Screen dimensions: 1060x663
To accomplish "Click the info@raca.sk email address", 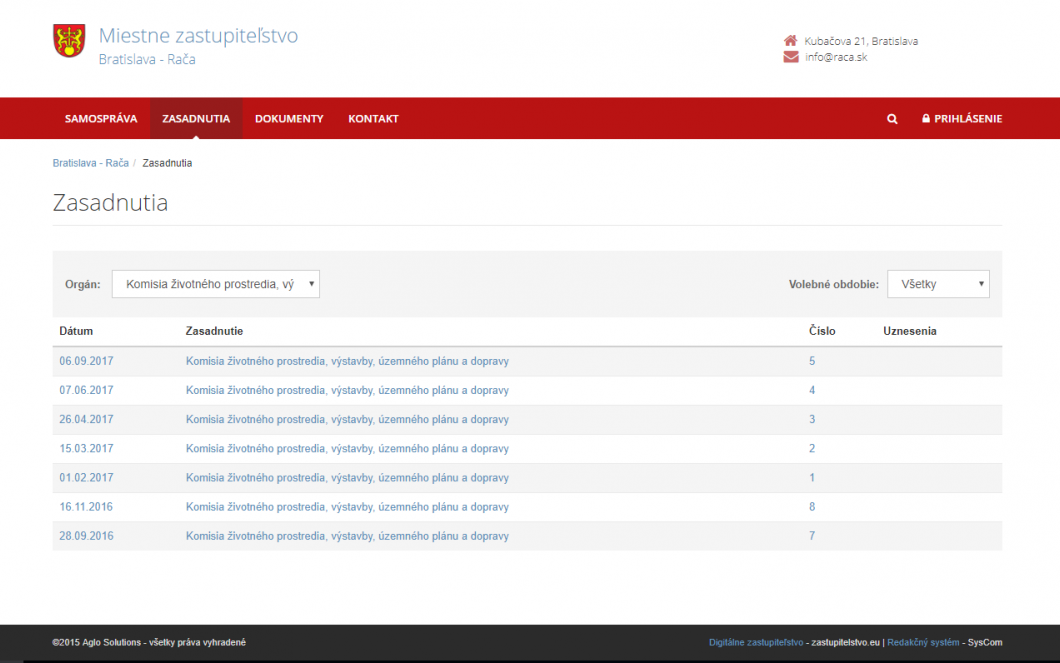I will pyautogui.click(x=836, y=57).
